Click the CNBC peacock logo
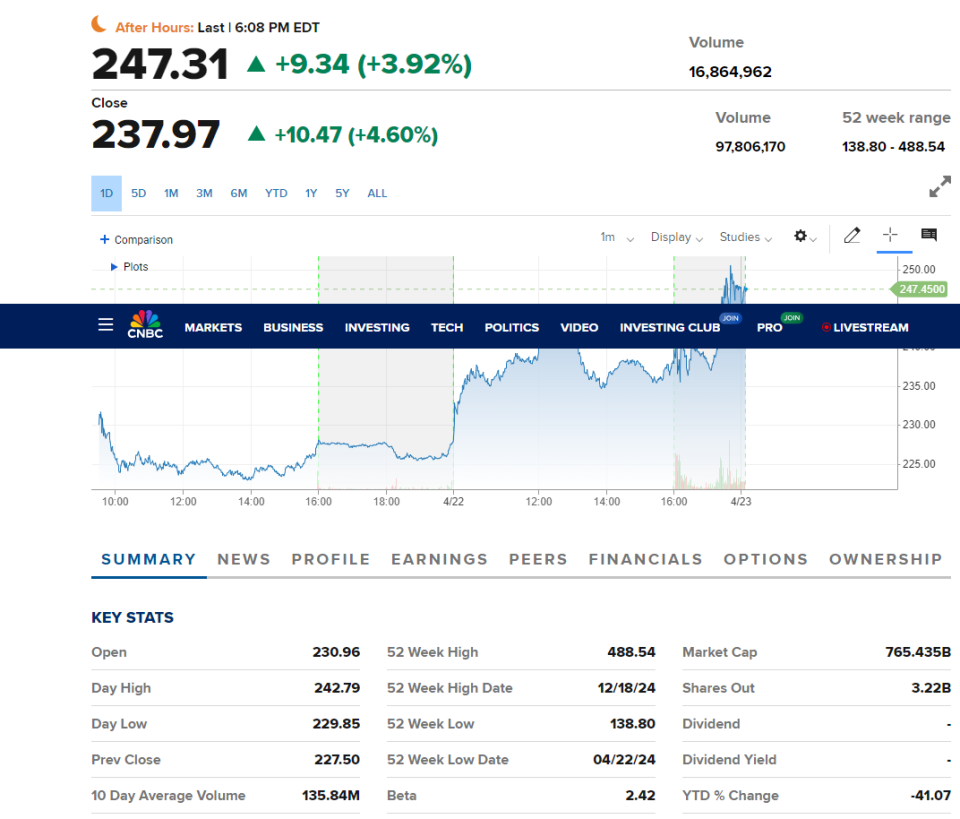960x819 pixels. point(145,325)
